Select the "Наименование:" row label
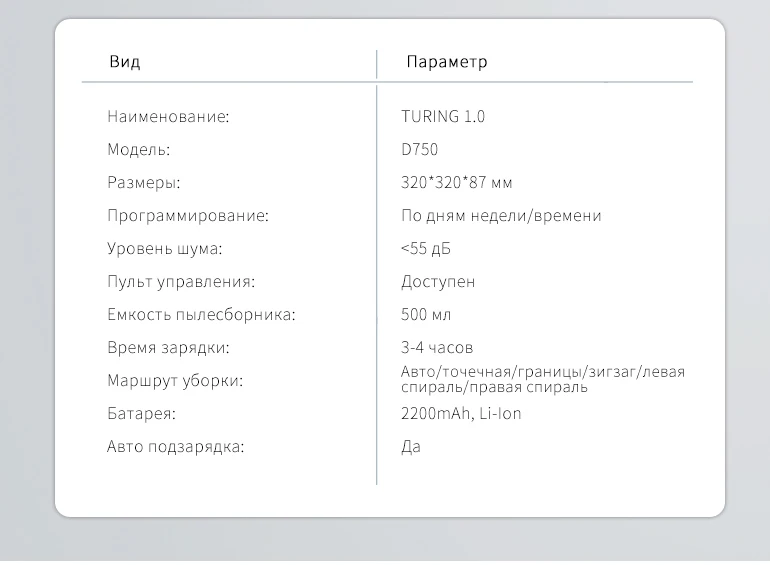The image size is (770, 565). click(x=168, y=116)
